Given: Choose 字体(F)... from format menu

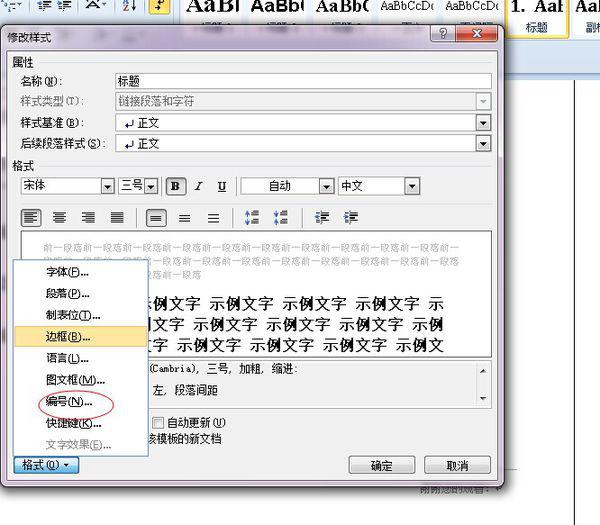Looking at the screenshot, I should (81, 272).
